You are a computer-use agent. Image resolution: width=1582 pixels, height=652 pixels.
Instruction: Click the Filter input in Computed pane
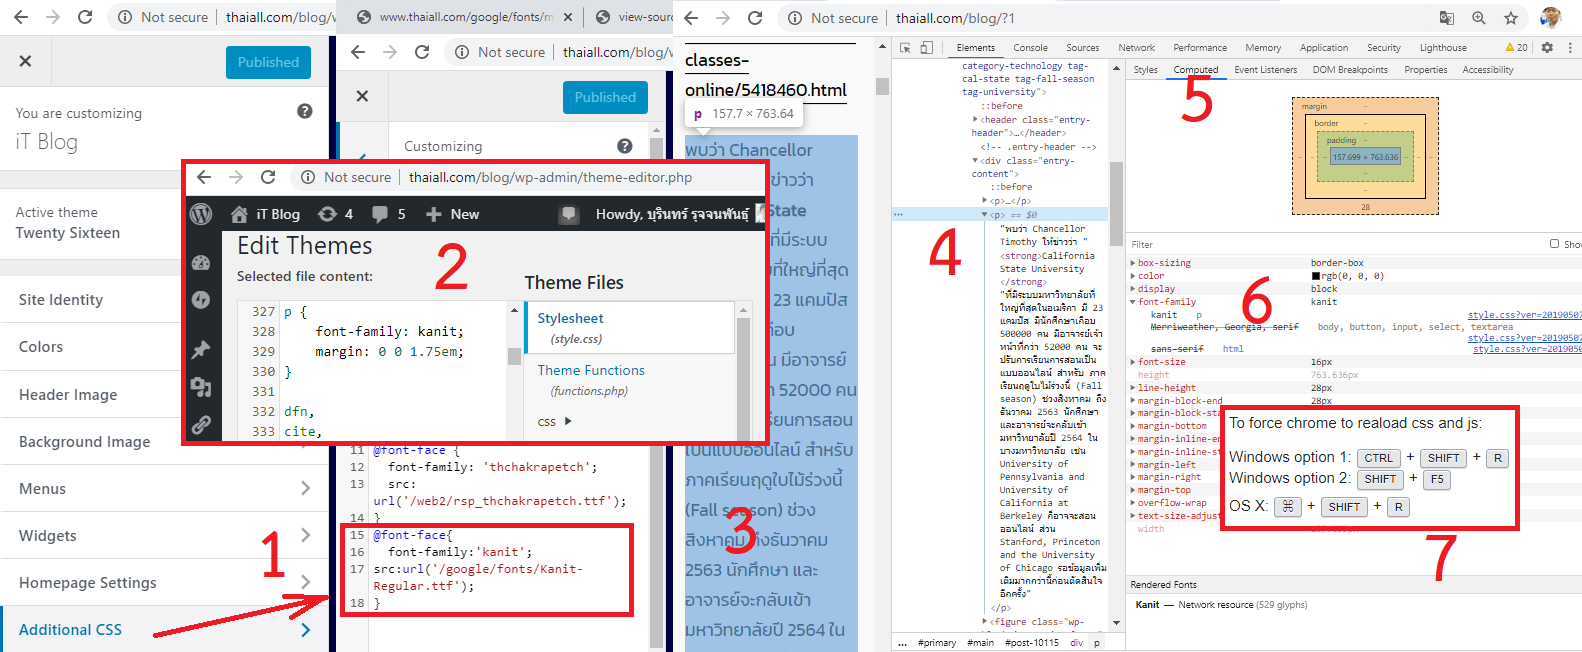(1330, 244)
